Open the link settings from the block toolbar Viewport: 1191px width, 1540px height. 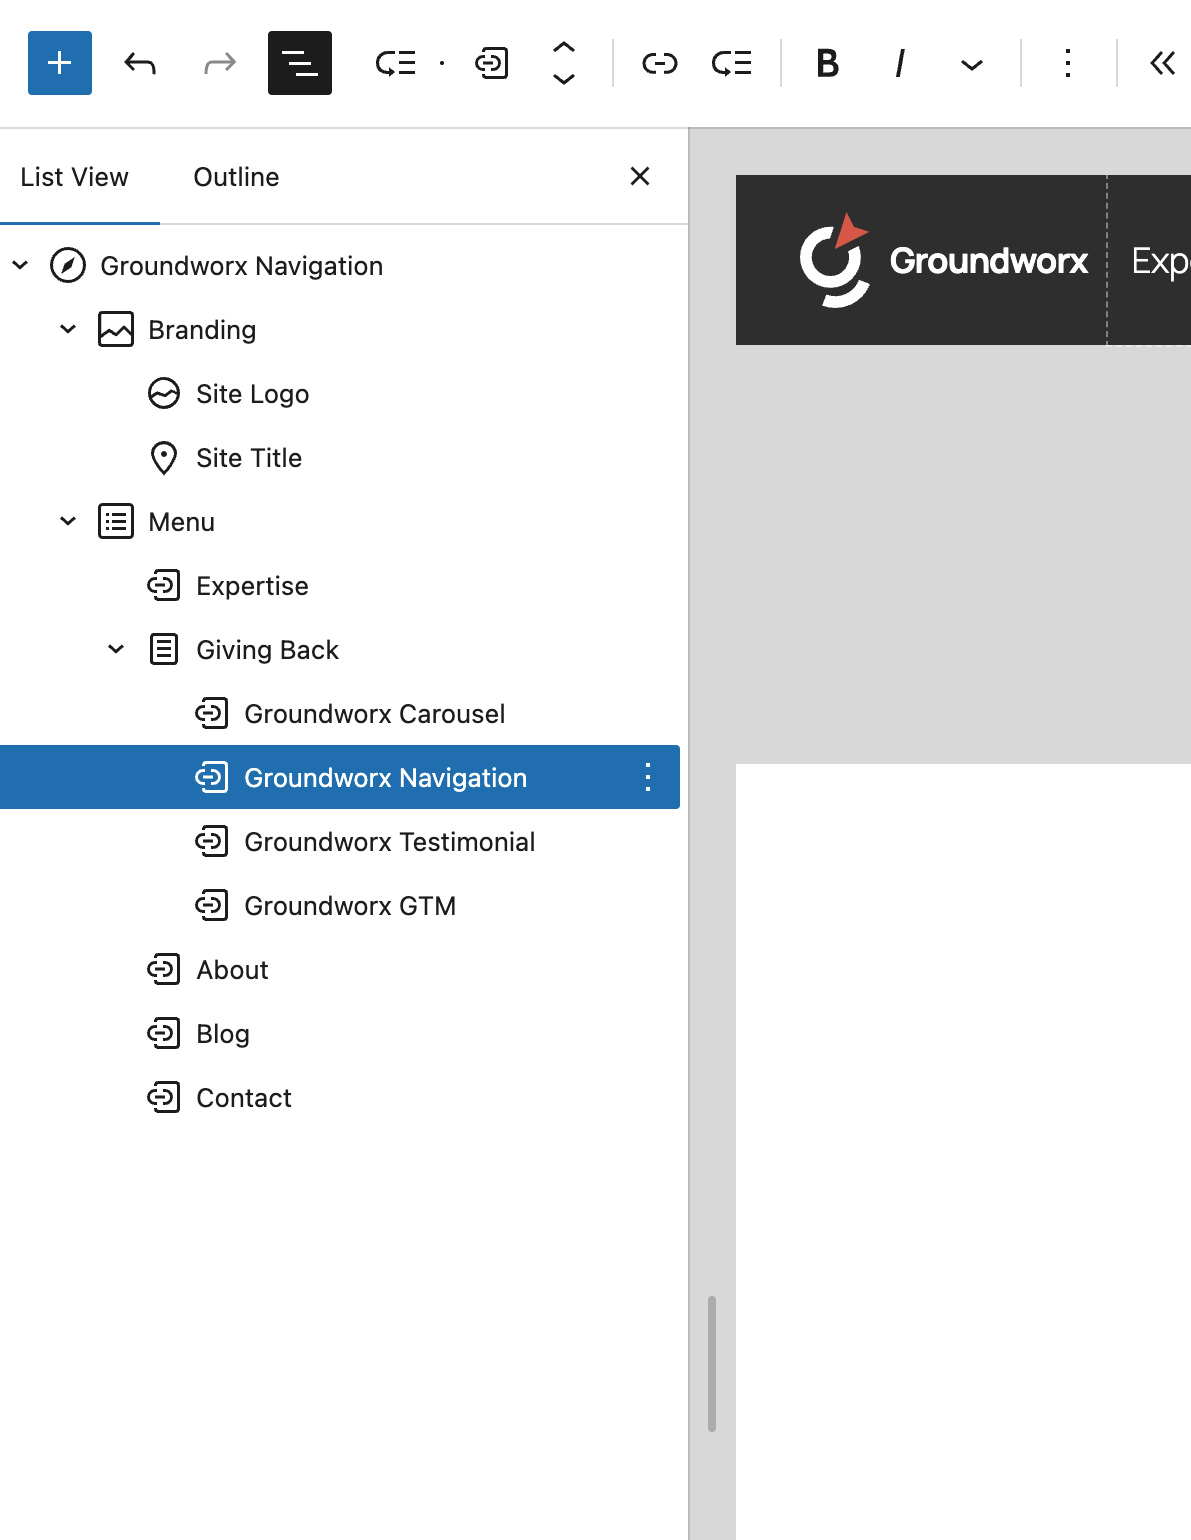point(659,63)
